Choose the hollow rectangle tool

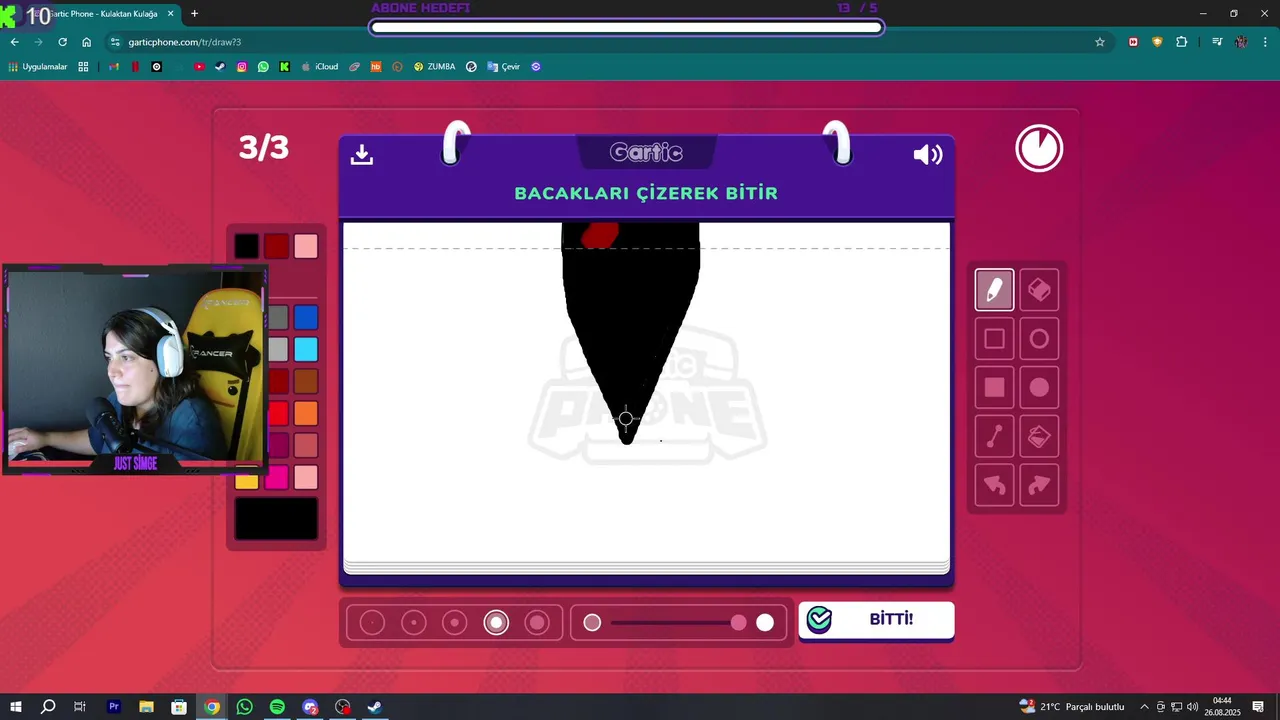coord(994,339)
